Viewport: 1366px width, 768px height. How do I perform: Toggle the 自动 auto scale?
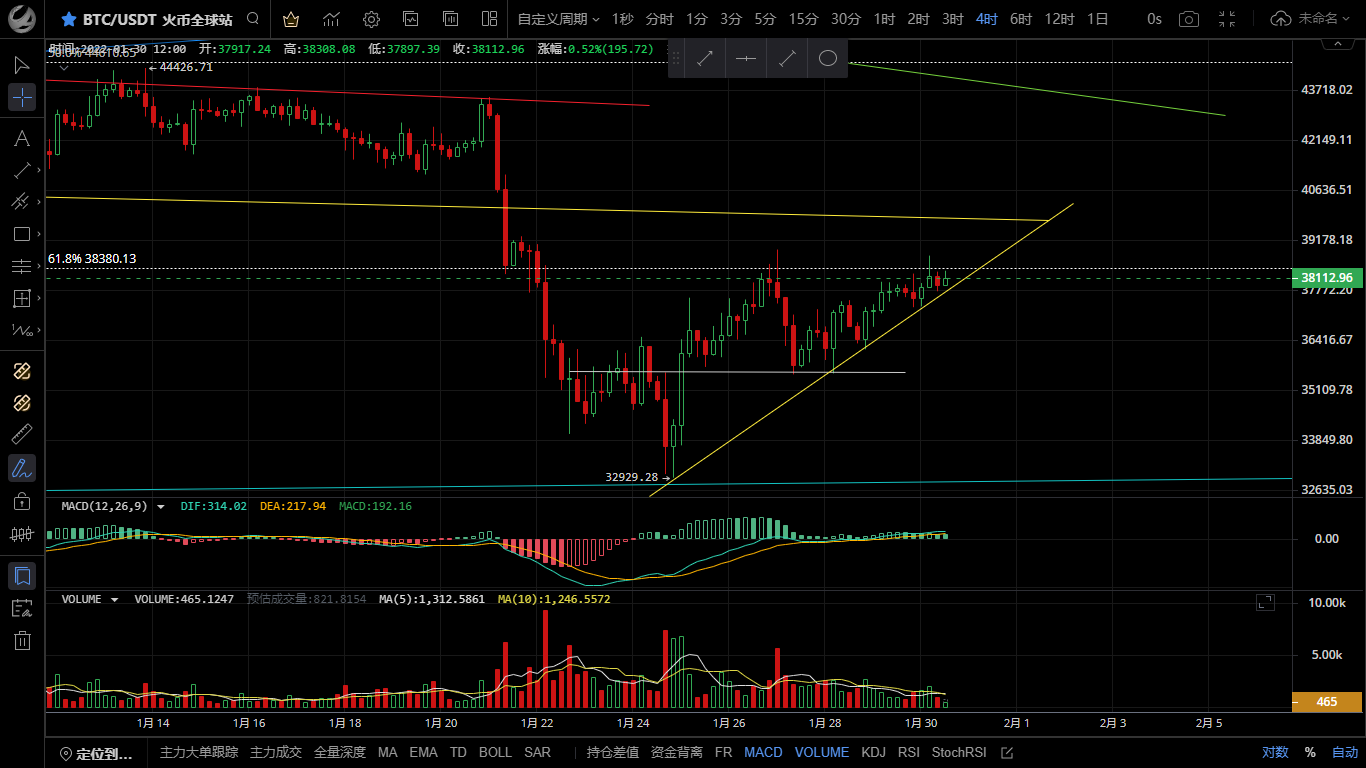point(1345,753)
